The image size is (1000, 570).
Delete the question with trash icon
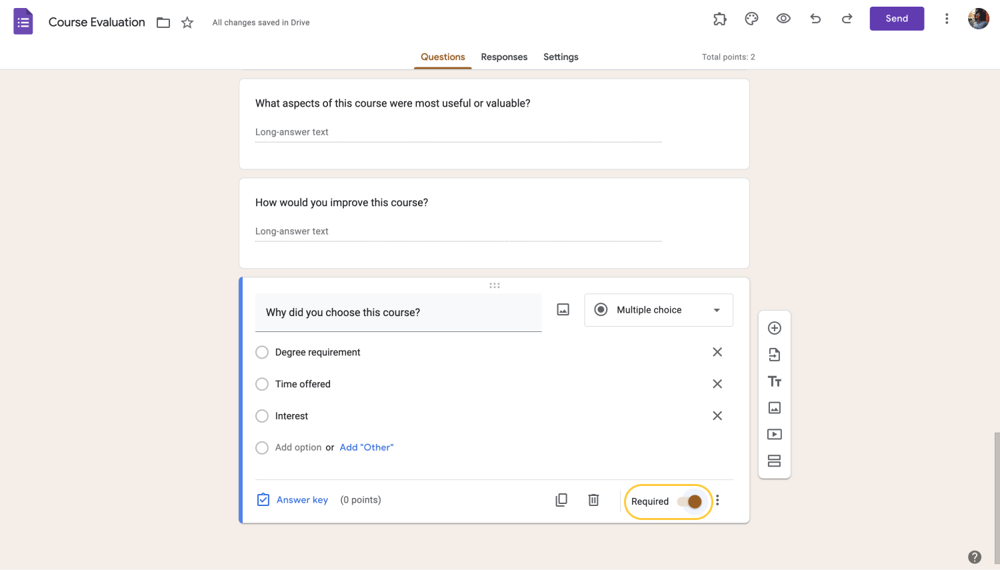click(593, 500)
